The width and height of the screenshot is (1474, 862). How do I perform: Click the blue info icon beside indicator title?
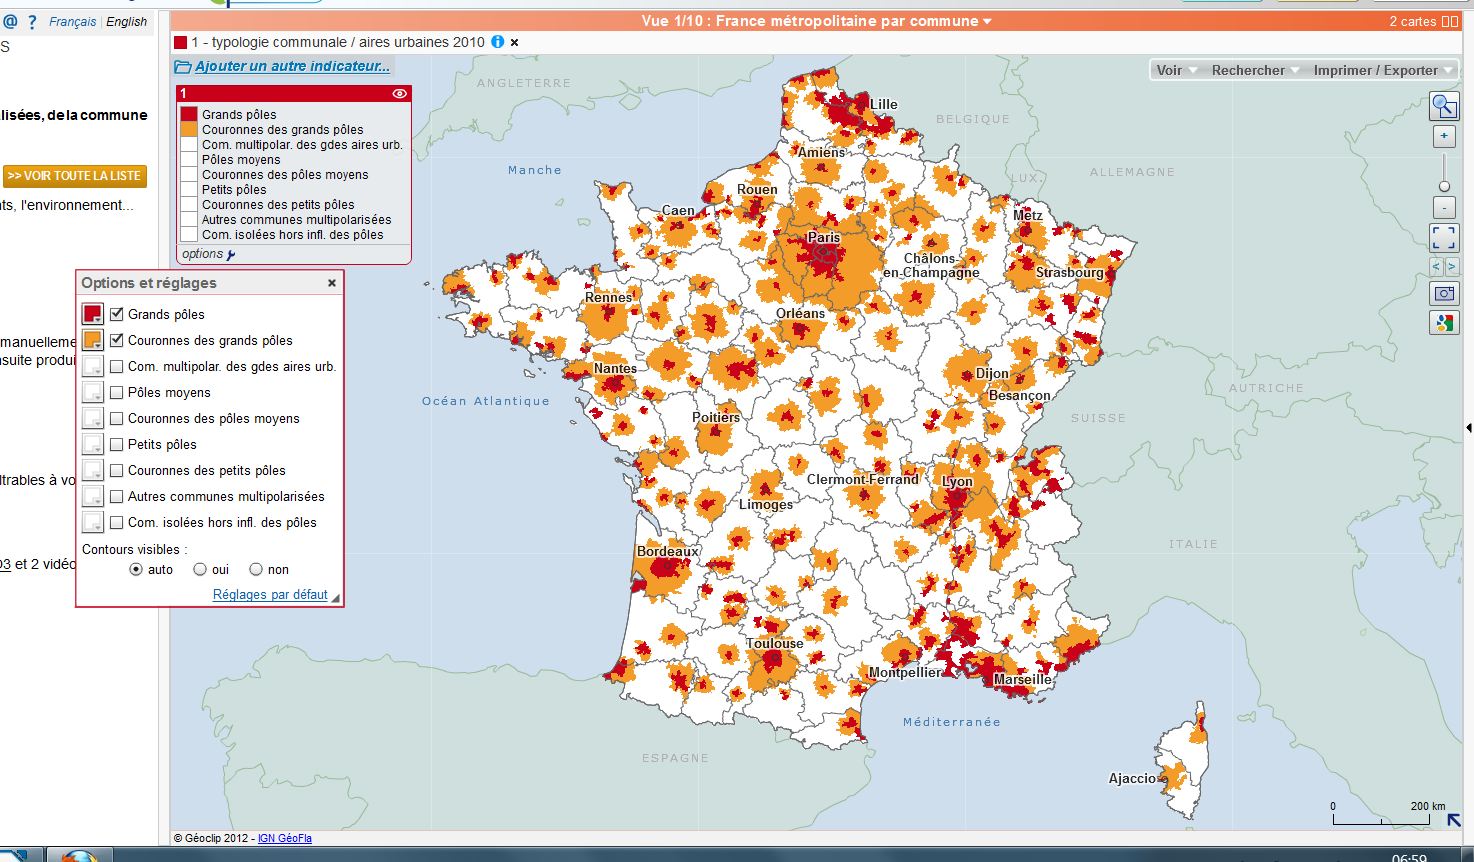click(x=497, y=42)
